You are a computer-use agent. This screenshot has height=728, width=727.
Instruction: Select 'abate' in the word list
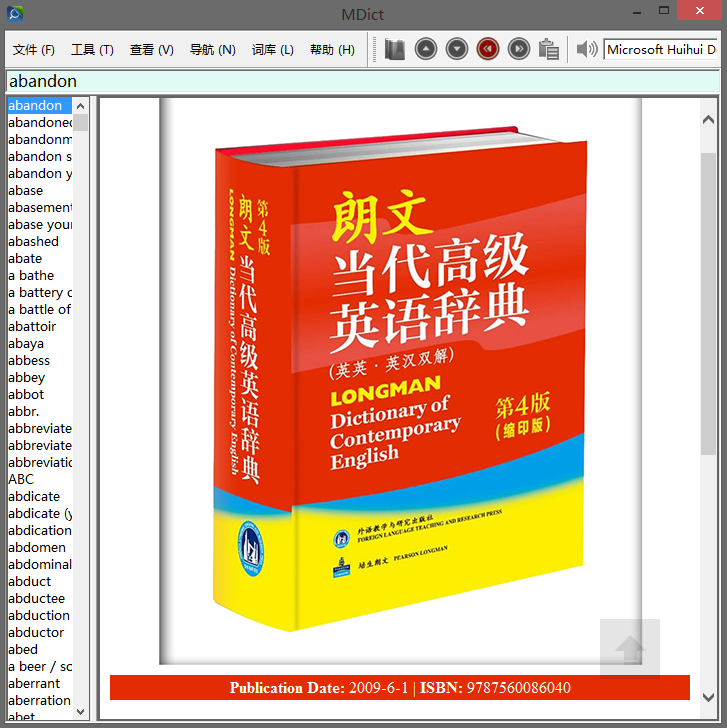click(40, 259)
